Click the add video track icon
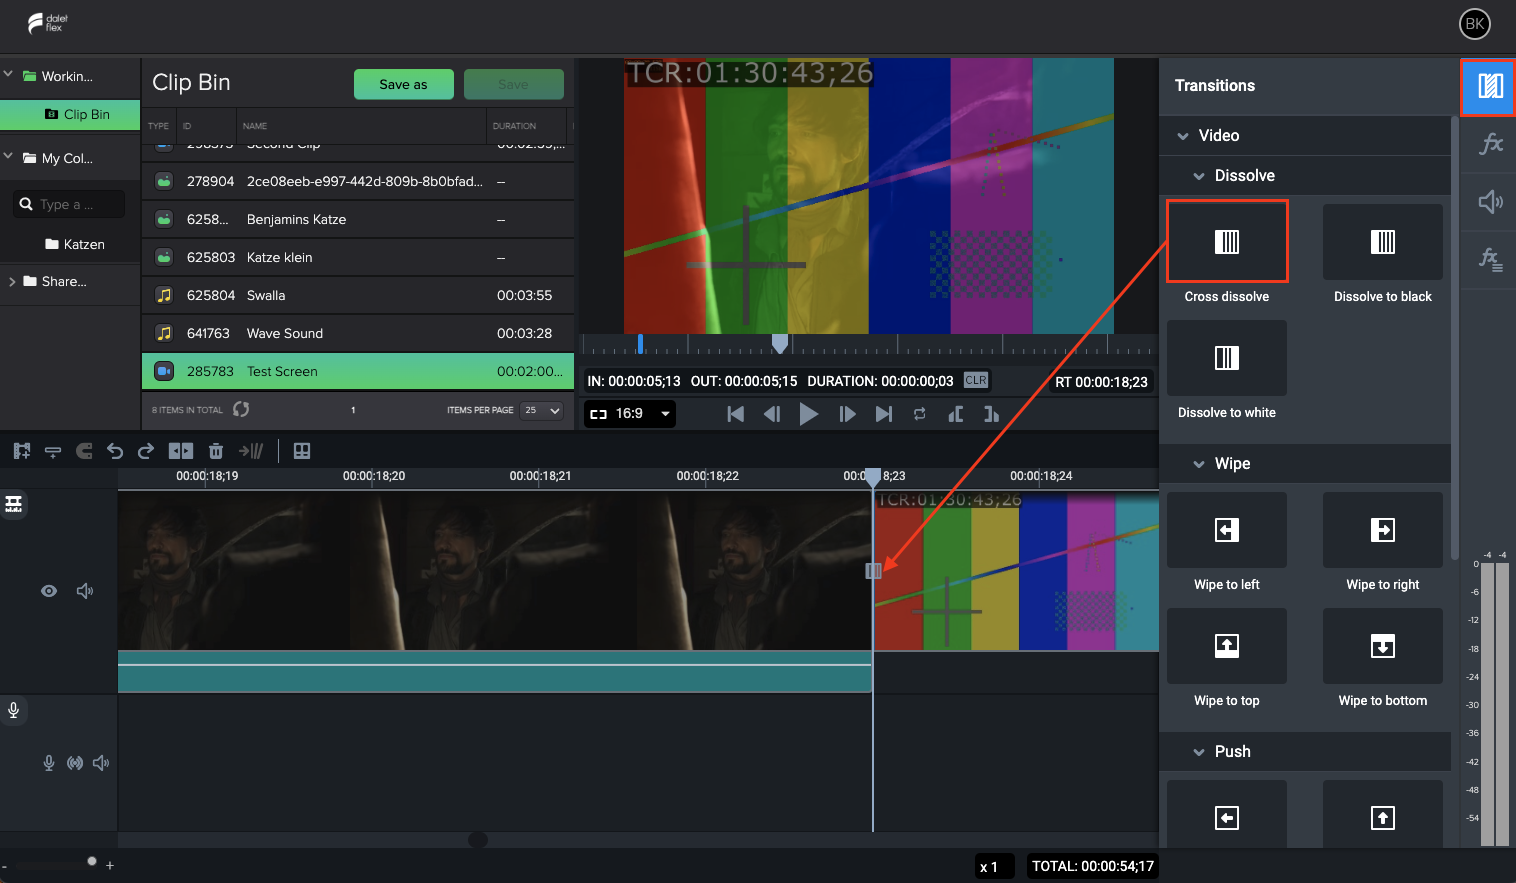 point(21,451)
